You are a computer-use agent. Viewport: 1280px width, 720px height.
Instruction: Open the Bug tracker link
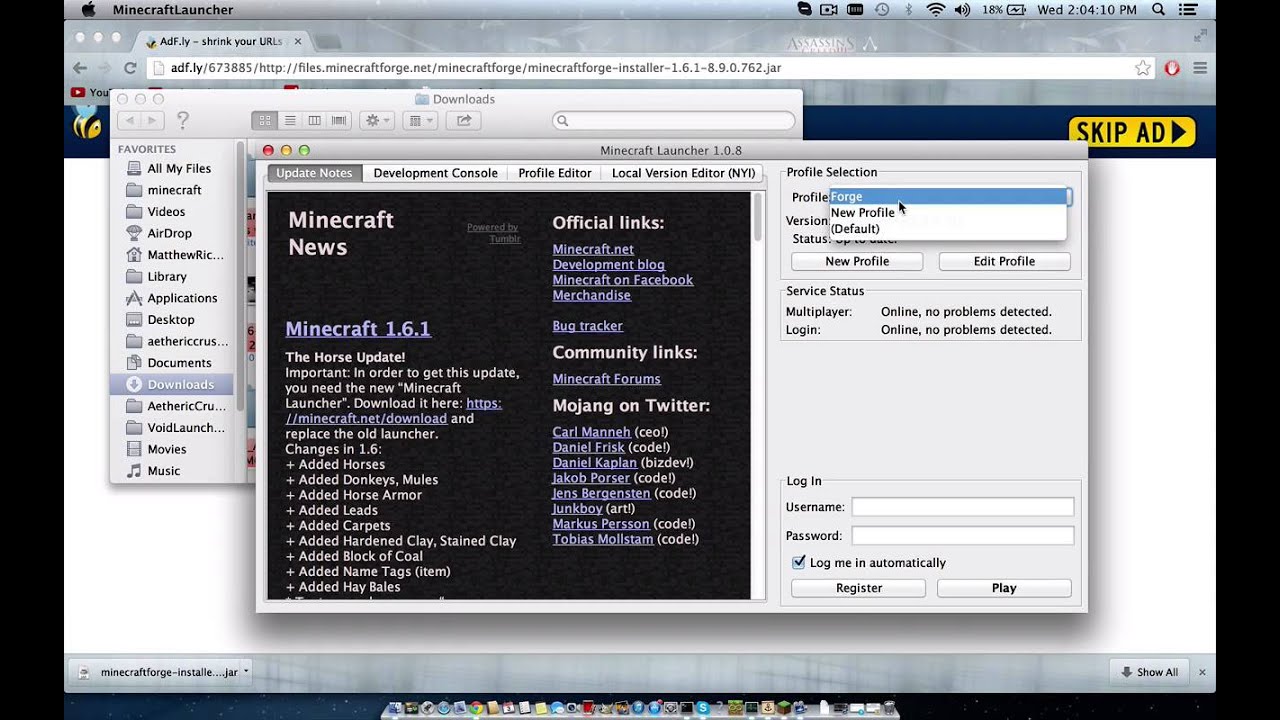coord(587,326)
